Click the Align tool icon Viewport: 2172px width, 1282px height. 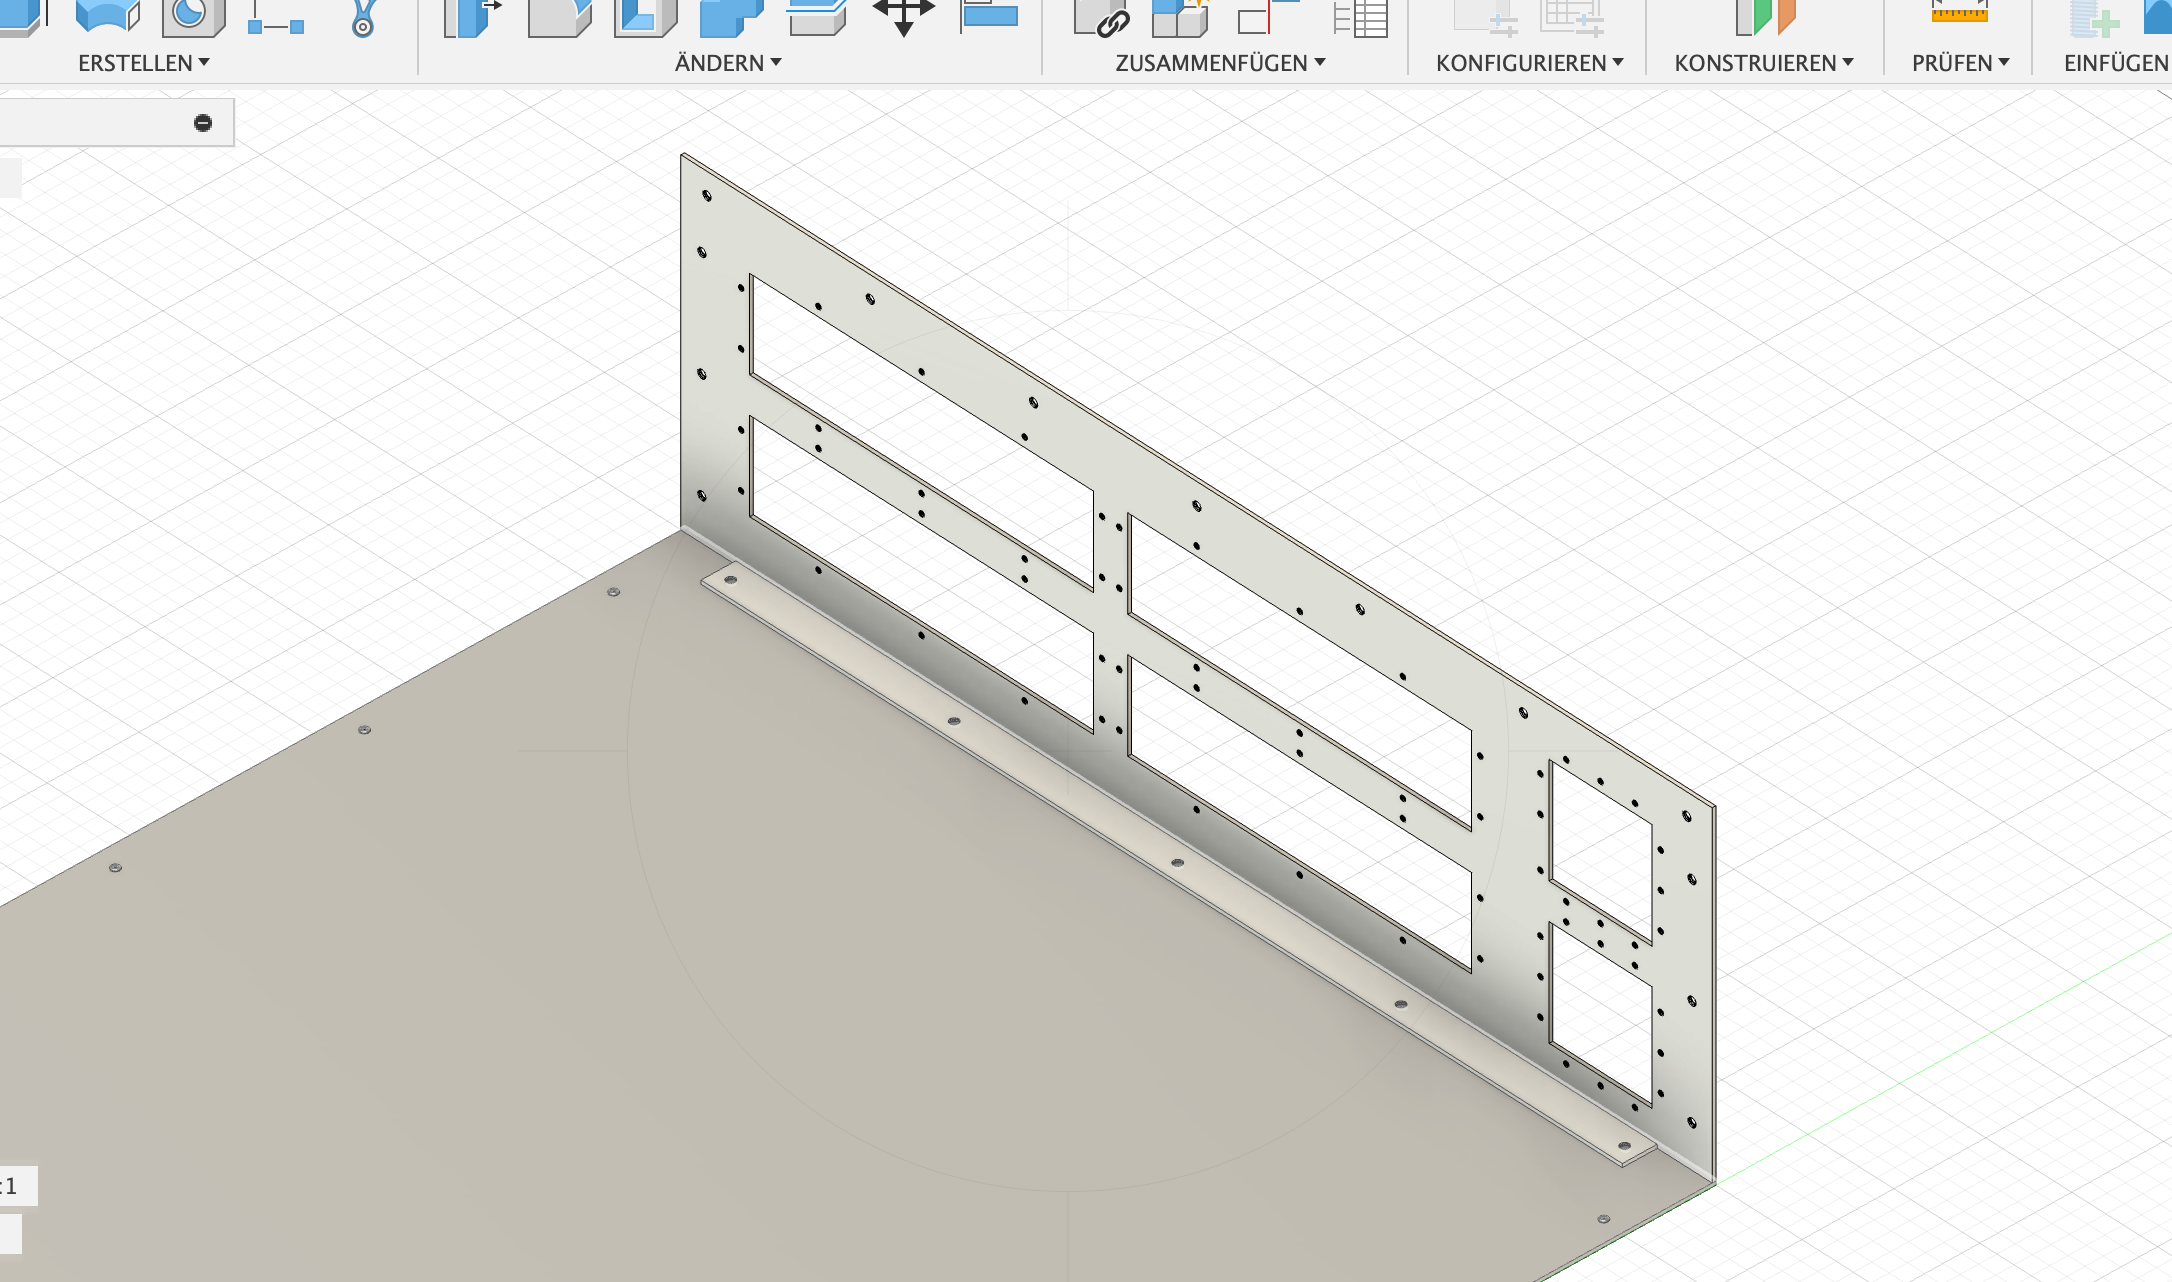point(988,16)
